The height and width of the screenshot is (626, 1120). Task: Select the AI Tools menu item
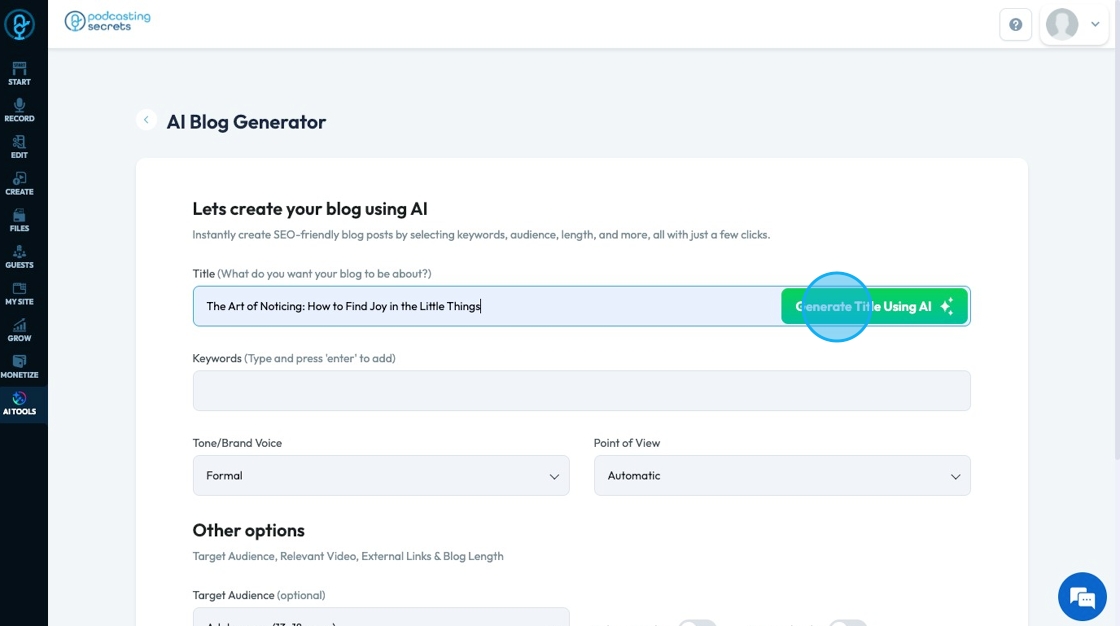19,404
